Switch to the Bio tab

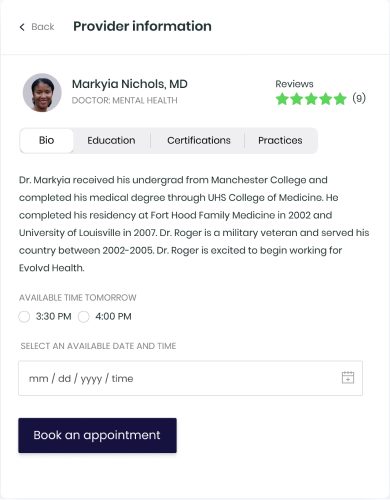click(x=46, y=140)
